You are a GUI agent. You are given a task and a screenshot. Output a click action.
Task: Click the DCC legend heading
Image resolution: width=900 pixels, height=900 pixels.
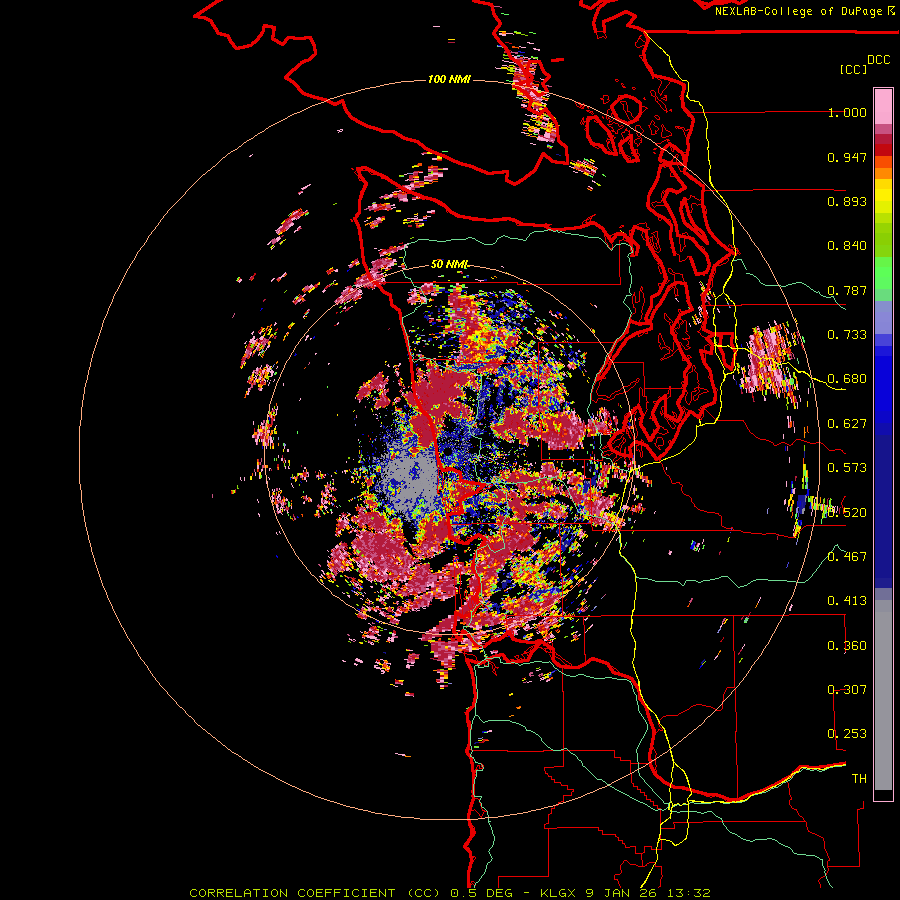pyautogui.click(x=878, y=60)
